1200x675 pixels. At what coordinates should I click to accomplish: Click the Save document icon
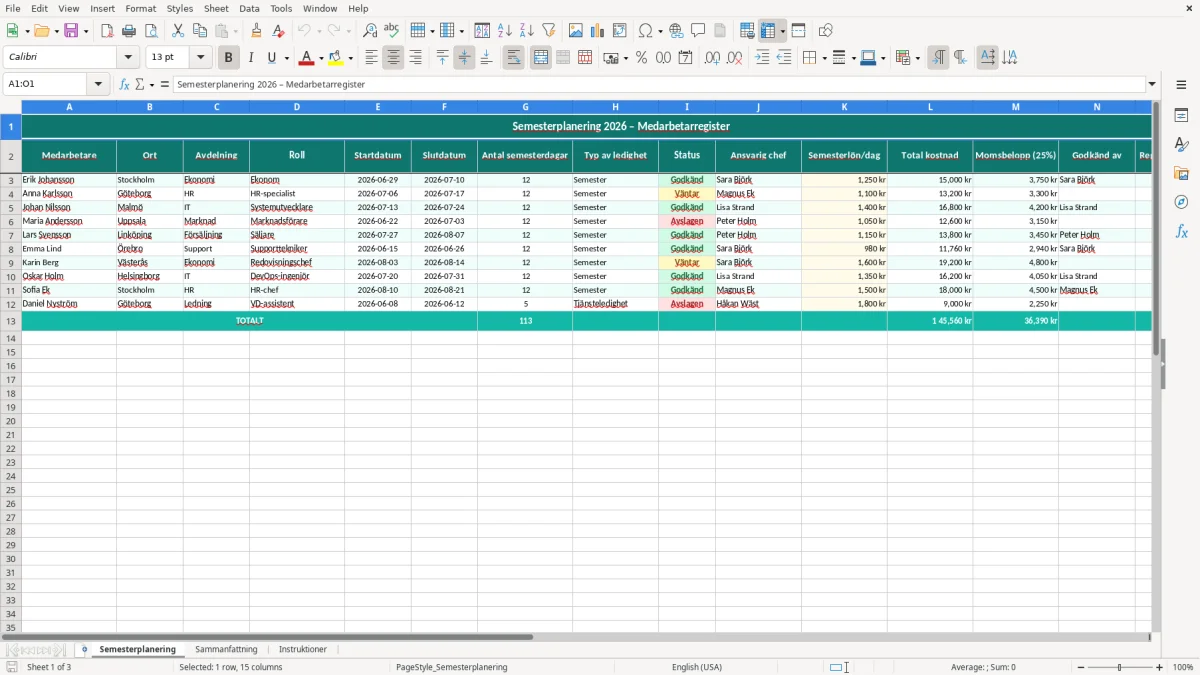[x=71, y=31]
